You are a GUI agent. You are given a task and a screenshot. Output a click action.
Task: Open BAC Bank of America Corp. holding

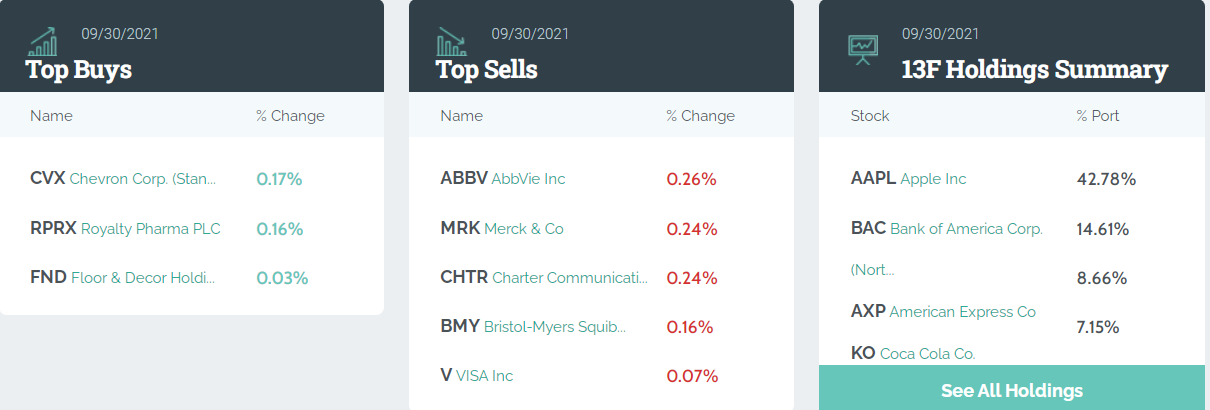[x=947, y=229]
